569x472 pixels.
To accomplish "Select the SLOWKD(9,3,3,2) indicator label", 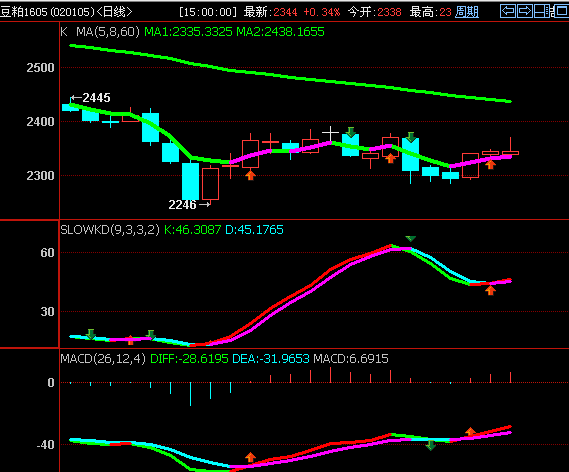I will tap(110, 230).
